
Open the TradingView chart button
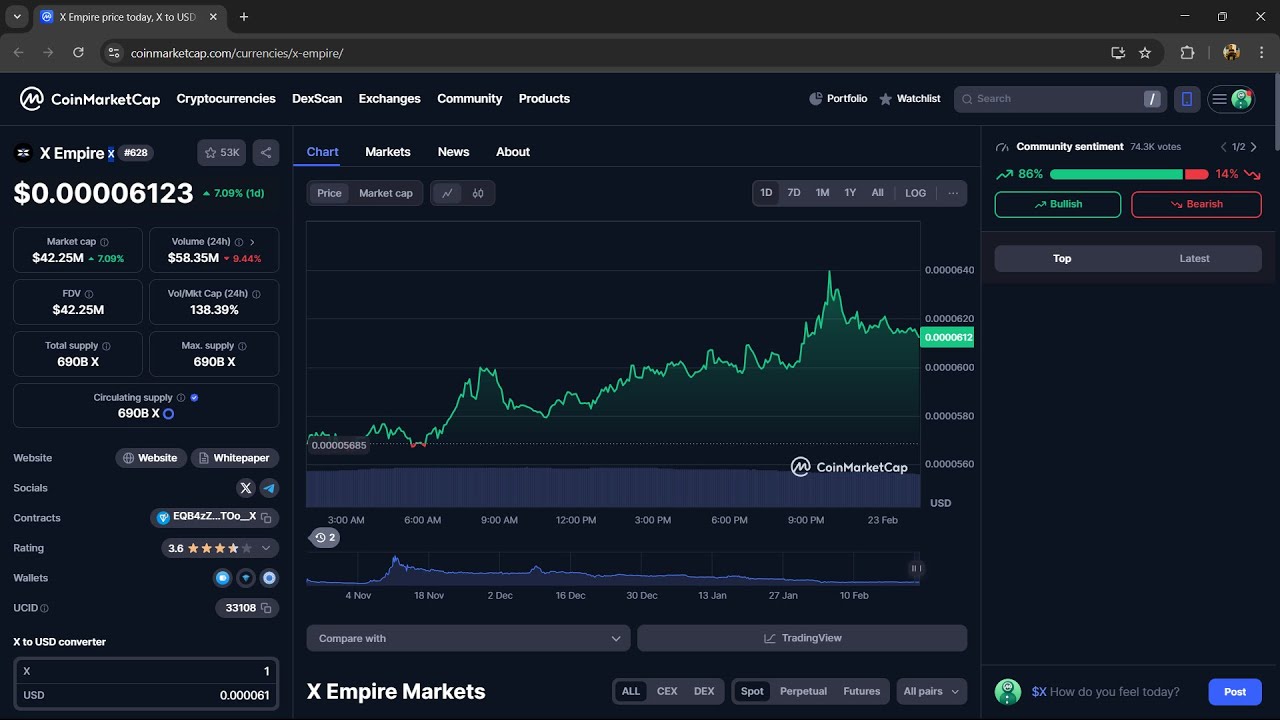(802, 638)
